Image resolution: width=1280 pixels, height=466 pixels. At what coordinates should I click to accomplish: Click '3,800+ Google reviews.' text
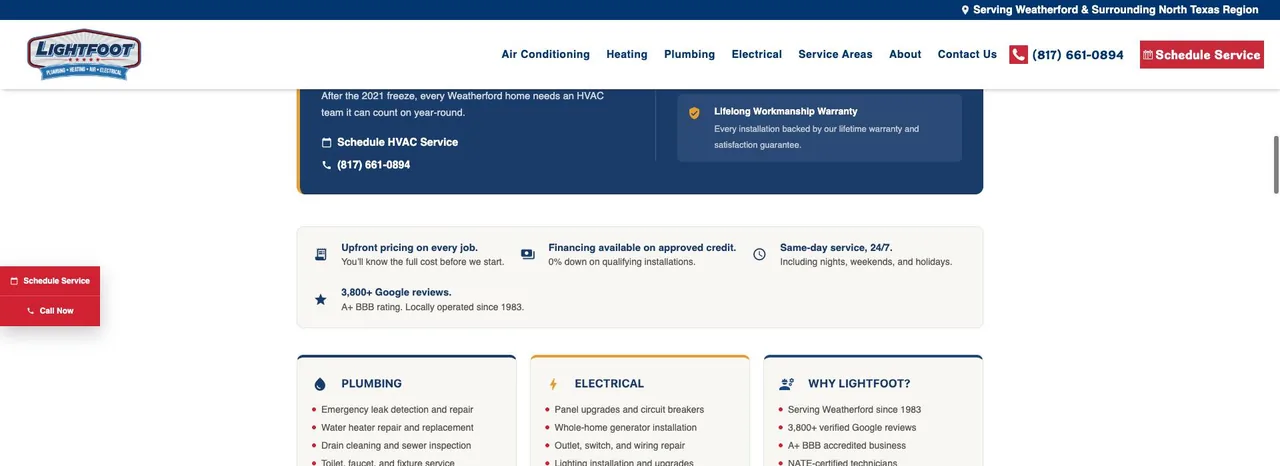coord(396,293)
